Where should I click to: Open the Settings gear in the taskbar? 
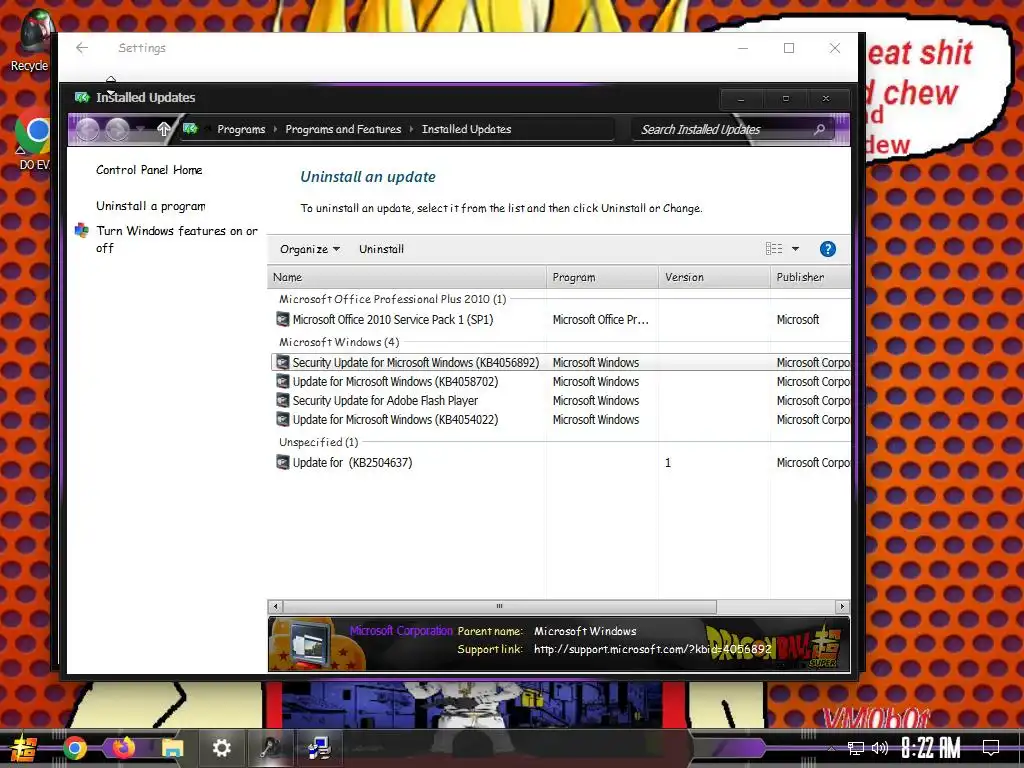click(x=221, y=748)
